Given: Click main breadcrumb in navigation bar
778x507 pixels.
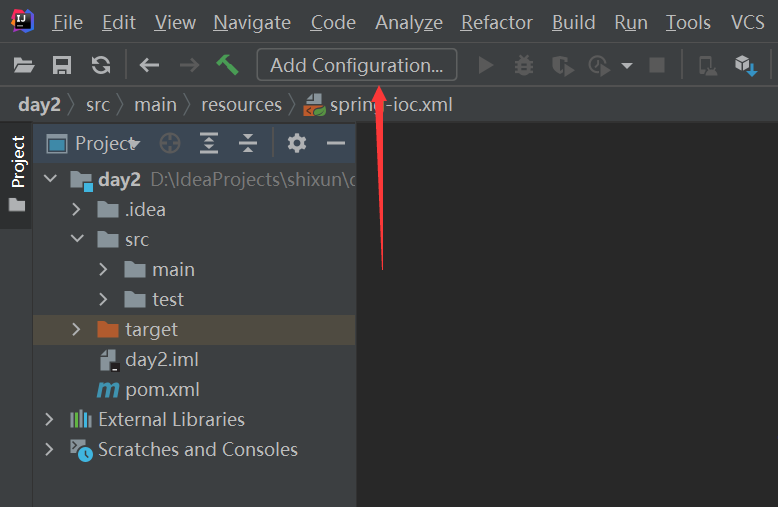Looking at the screenshot, I should (x=155, y=105).
